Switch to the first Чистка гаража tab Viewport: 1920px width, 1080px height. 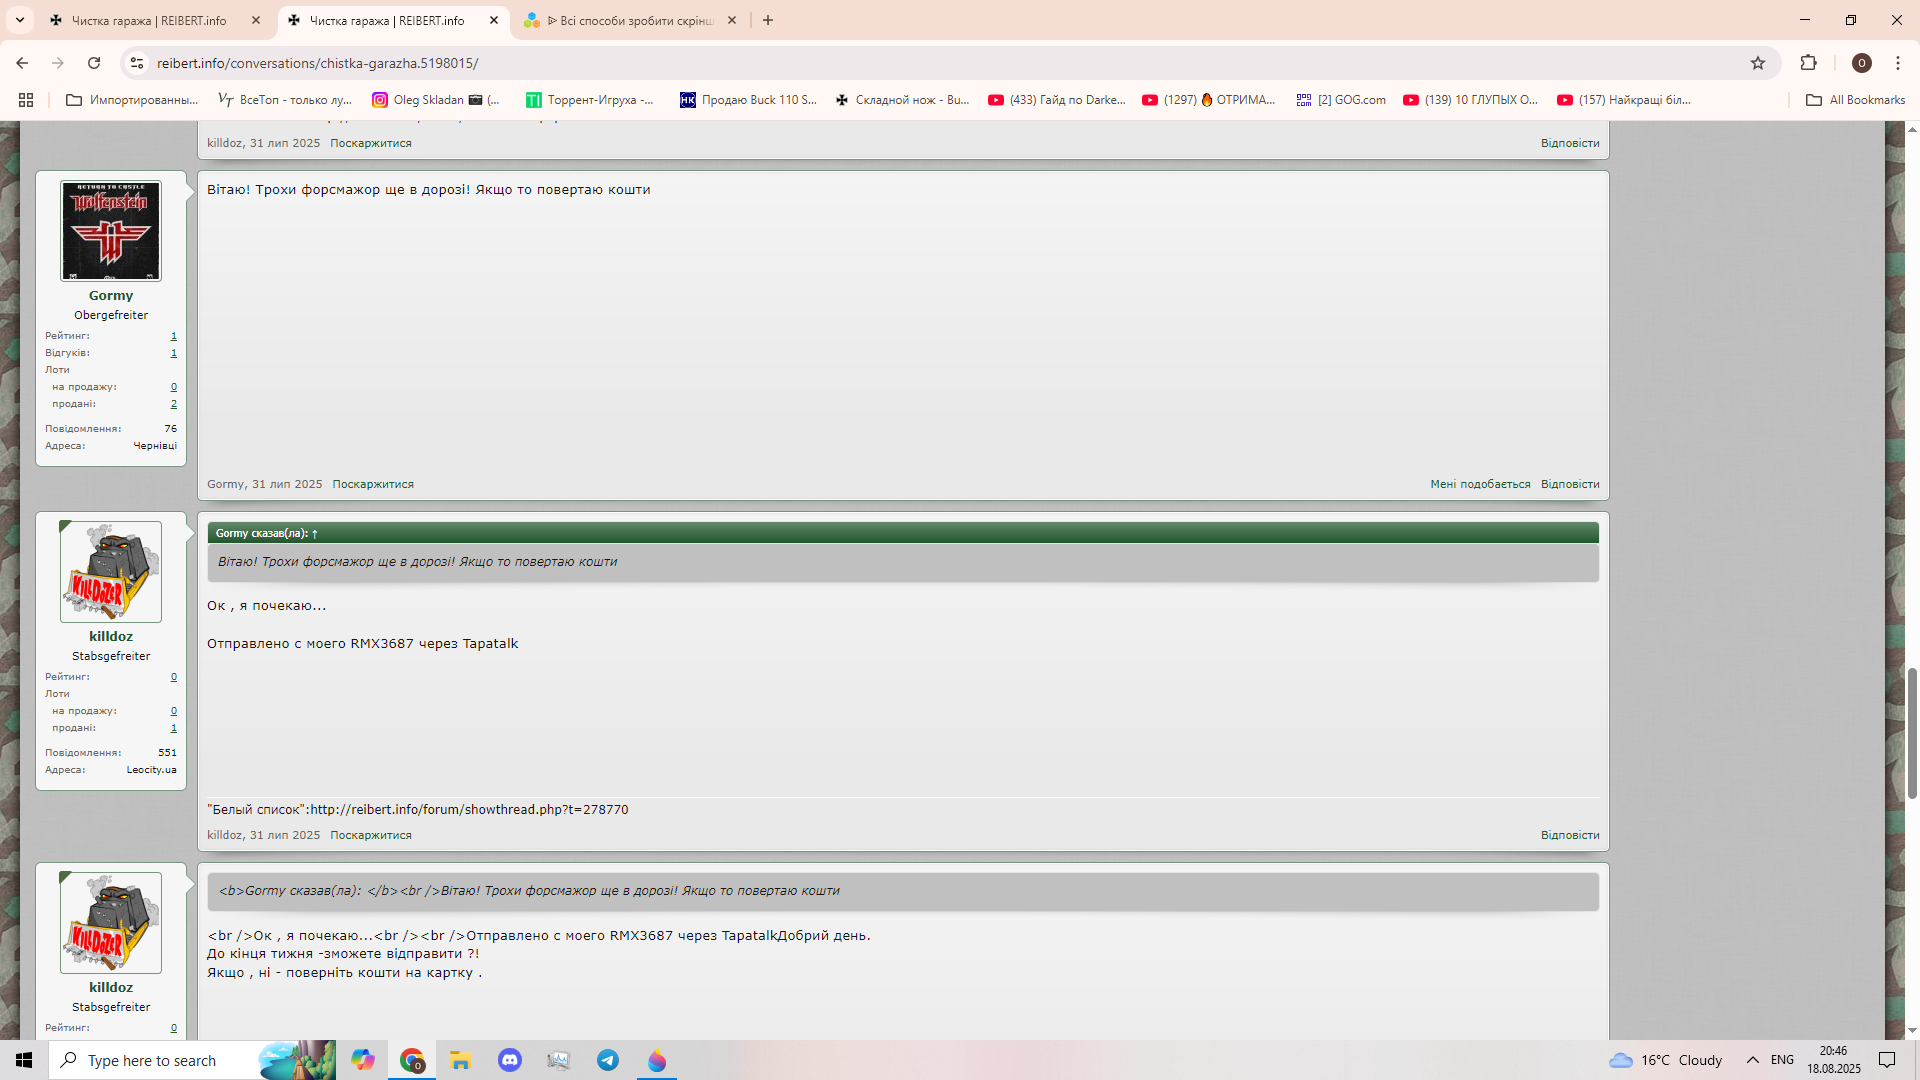pos(150,20)
